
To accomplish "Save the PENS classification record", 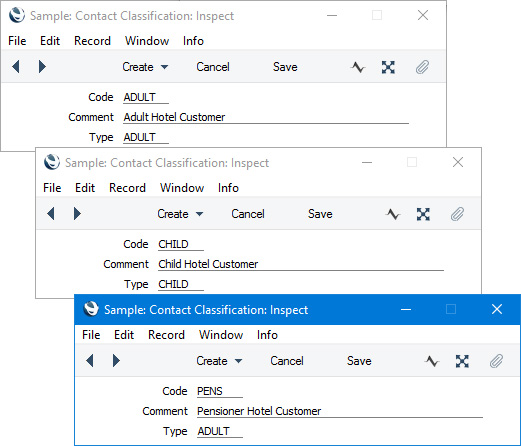I will click(359, 361).
